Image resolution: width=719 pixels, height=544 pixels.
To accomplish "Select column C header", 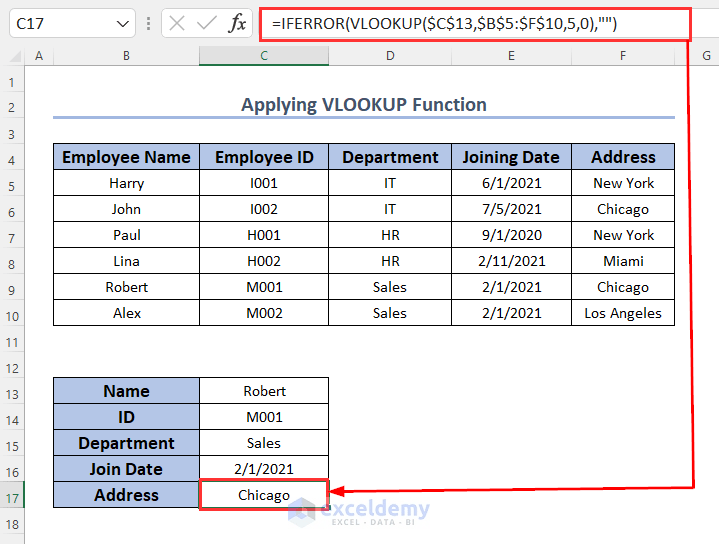I will (264, 56).
